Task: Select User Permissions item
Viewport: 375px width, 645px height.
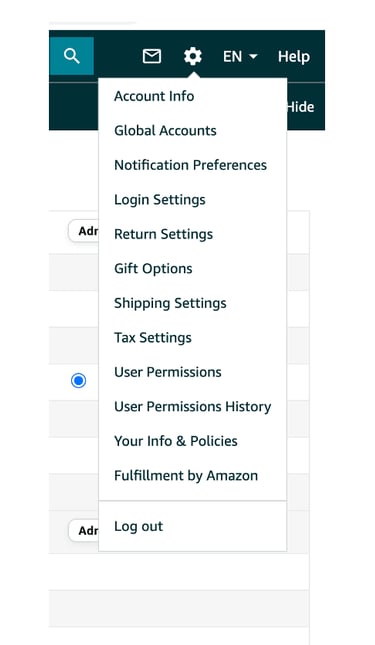Action: (168, 372)
